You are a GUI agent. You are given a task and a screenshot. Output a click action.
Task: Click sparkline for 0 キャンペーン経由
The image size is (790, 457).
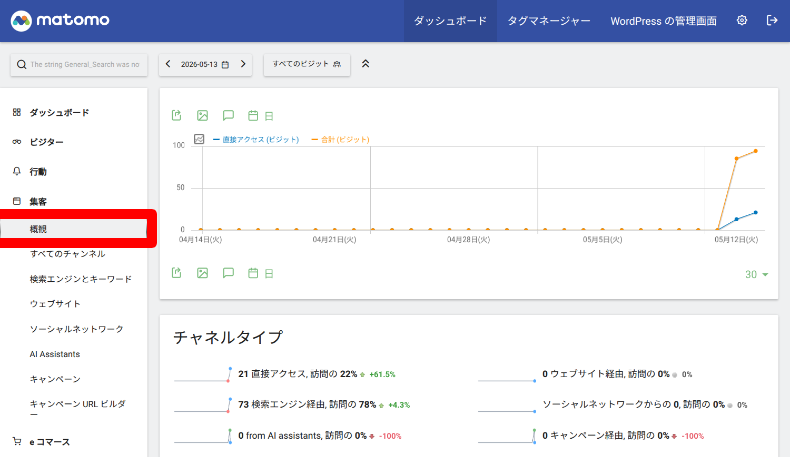tap(507, 436)
